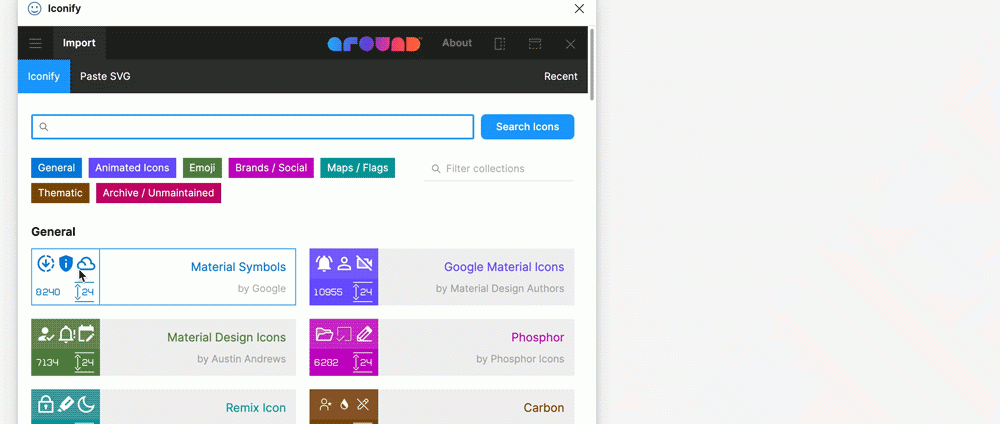Click the 'by Austin Andrews' text

pos(242,359)
